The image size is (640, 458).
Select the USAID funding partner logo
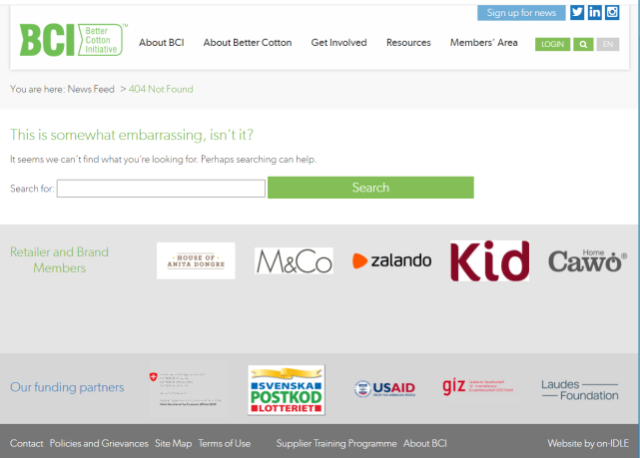coord(383,389)
